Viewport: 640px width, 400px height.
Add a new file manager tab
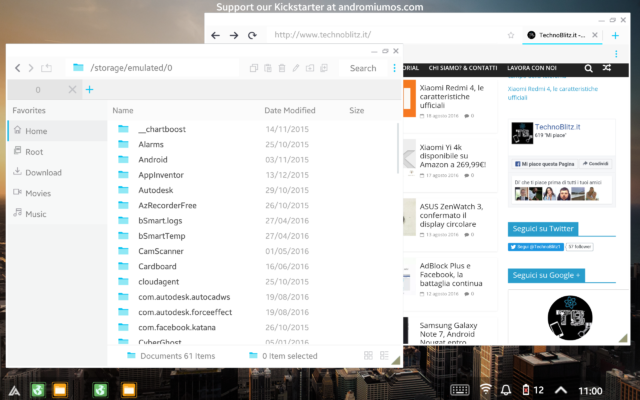(89, 90)
